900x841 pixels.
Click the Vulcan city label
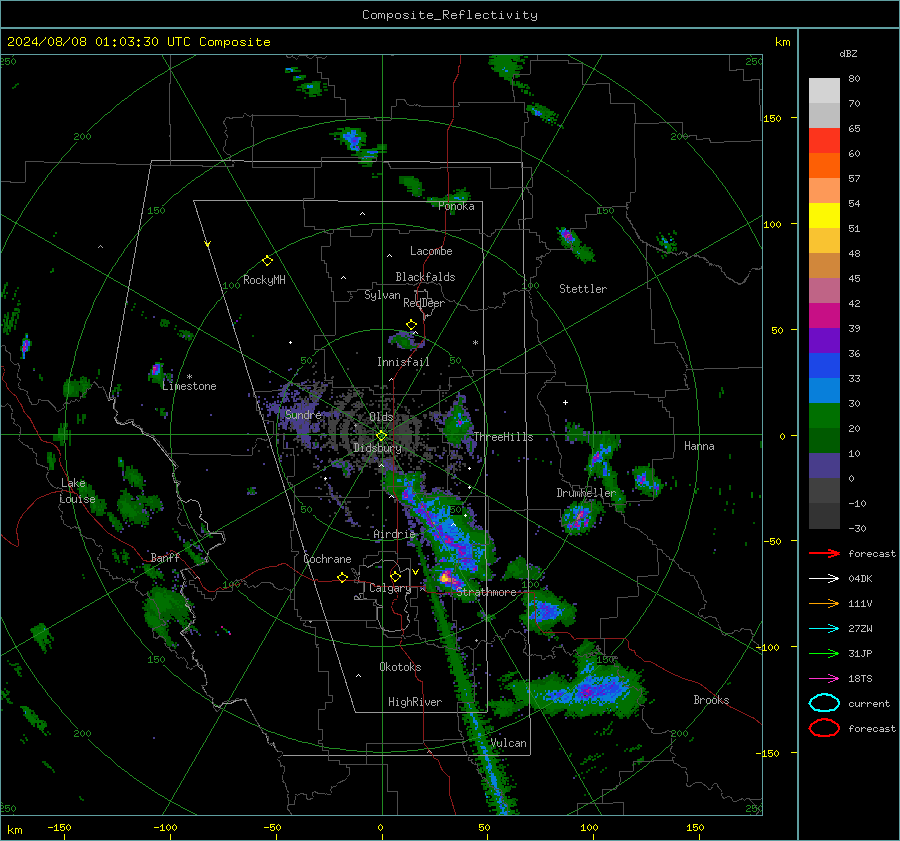508,743
